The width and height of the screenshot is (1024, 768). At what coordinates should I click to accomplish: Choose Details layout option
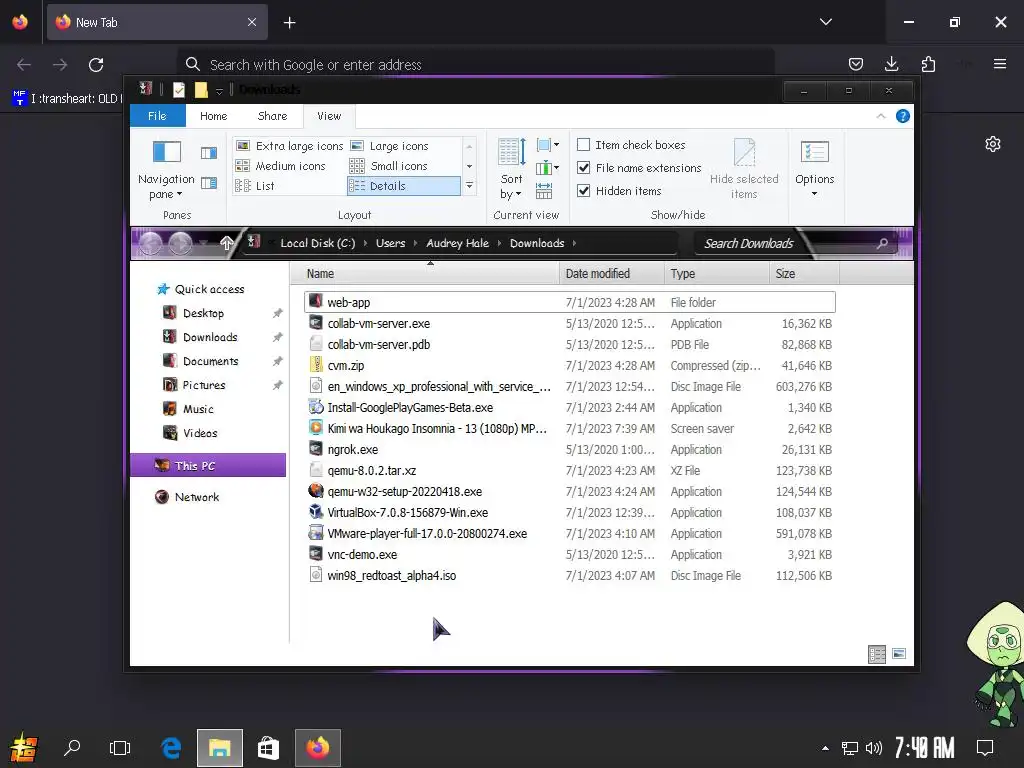point(404,186)
